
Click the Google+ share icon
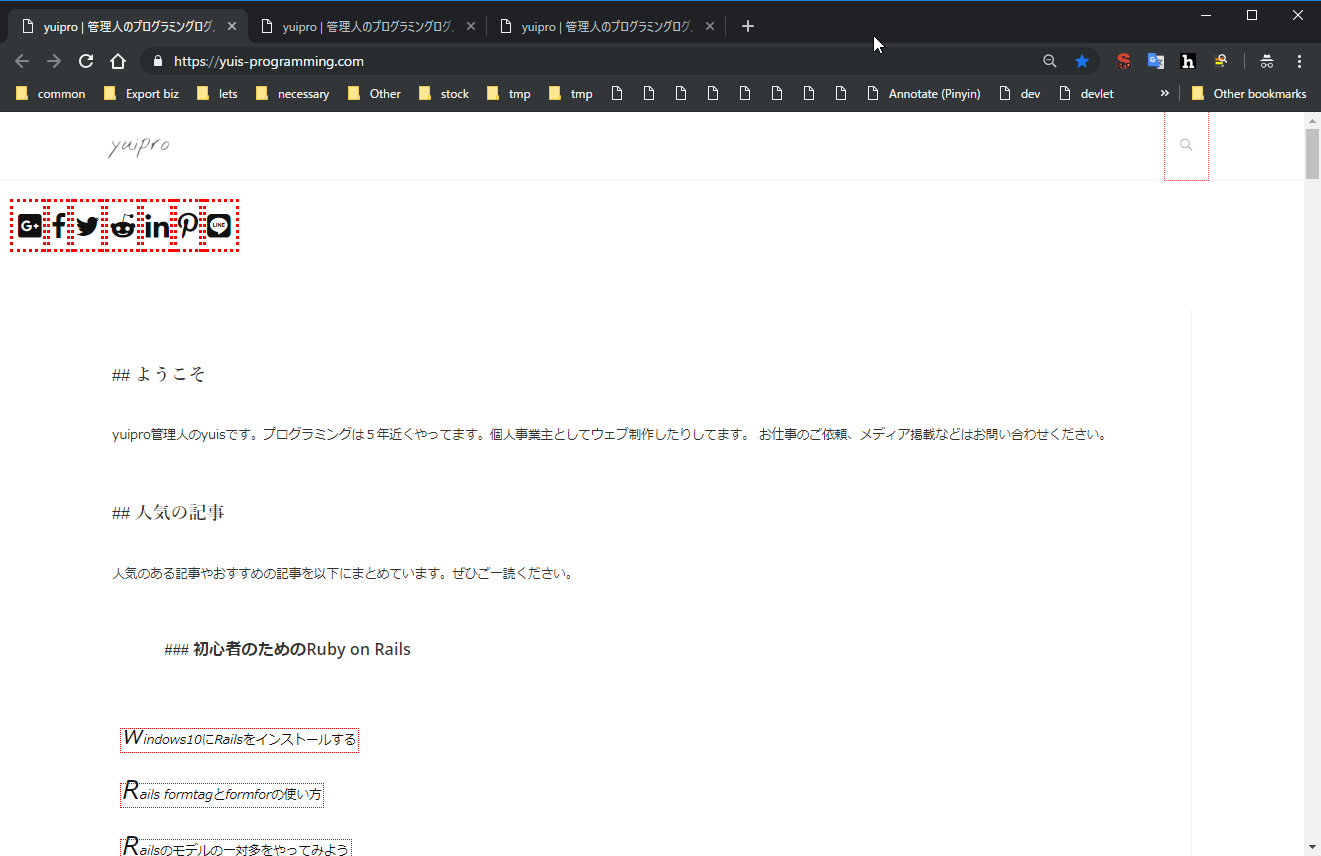[x=29, y=226]
